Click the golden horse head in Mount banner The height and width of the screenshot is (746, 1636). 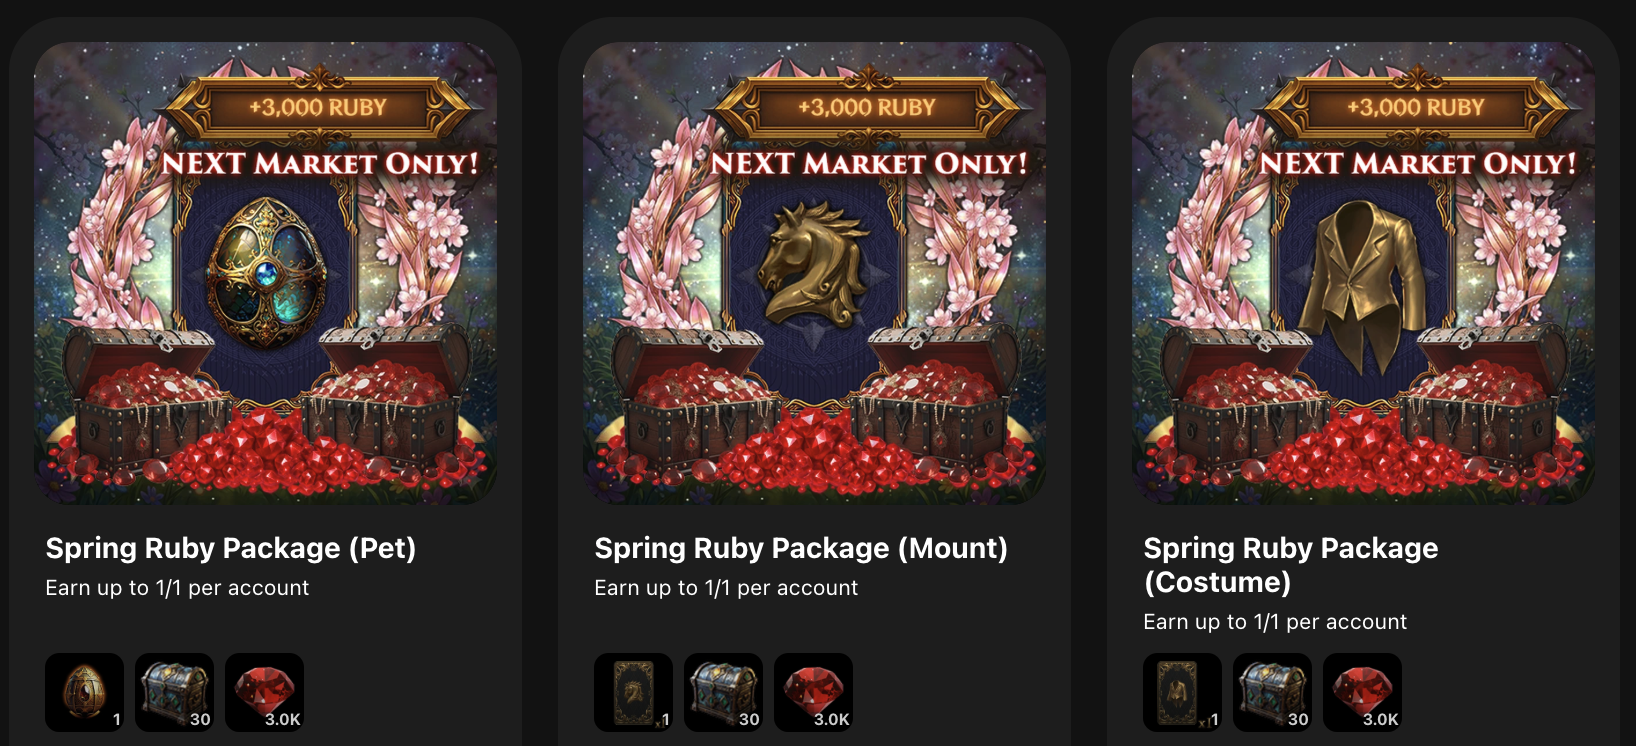coord(812,263)
